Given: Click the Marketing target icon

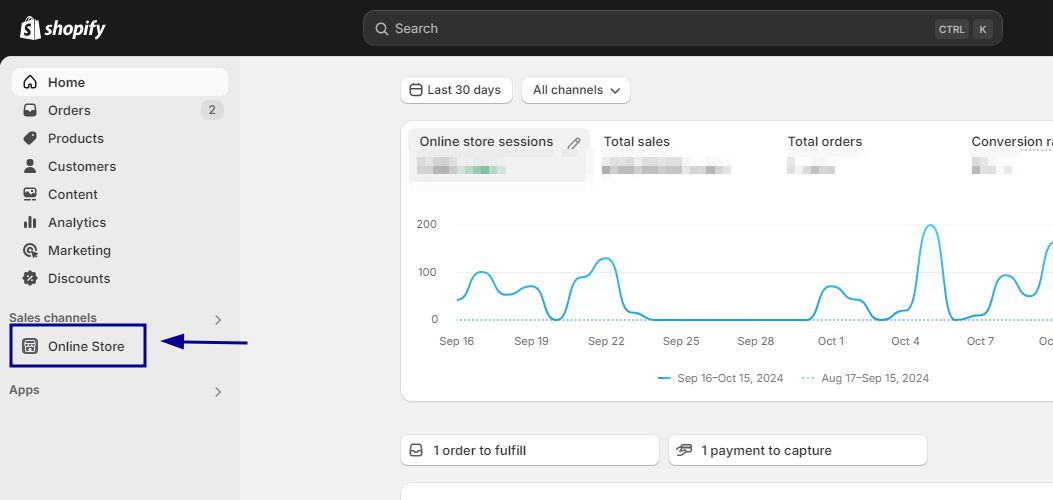Looking at the screenshot, I should pyautogui.click(x=30, y=250).
